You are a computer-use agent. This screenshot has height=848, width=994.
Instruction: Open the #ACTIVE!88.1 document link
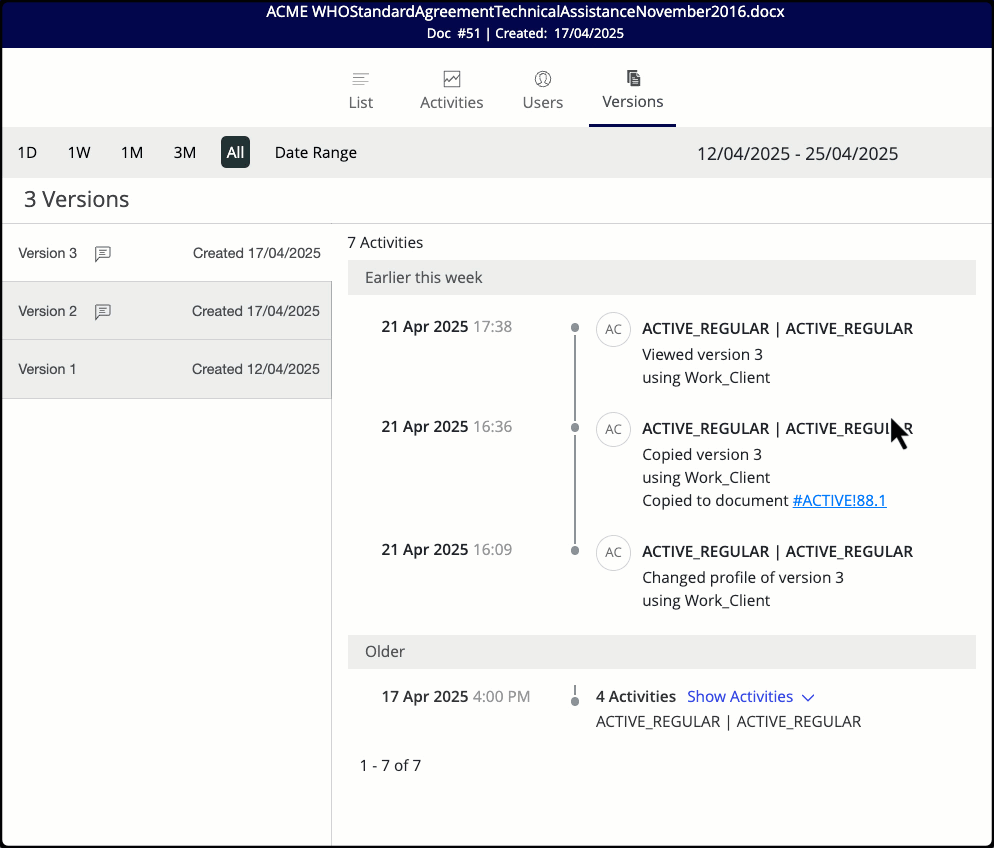click(x=839, y=500)
